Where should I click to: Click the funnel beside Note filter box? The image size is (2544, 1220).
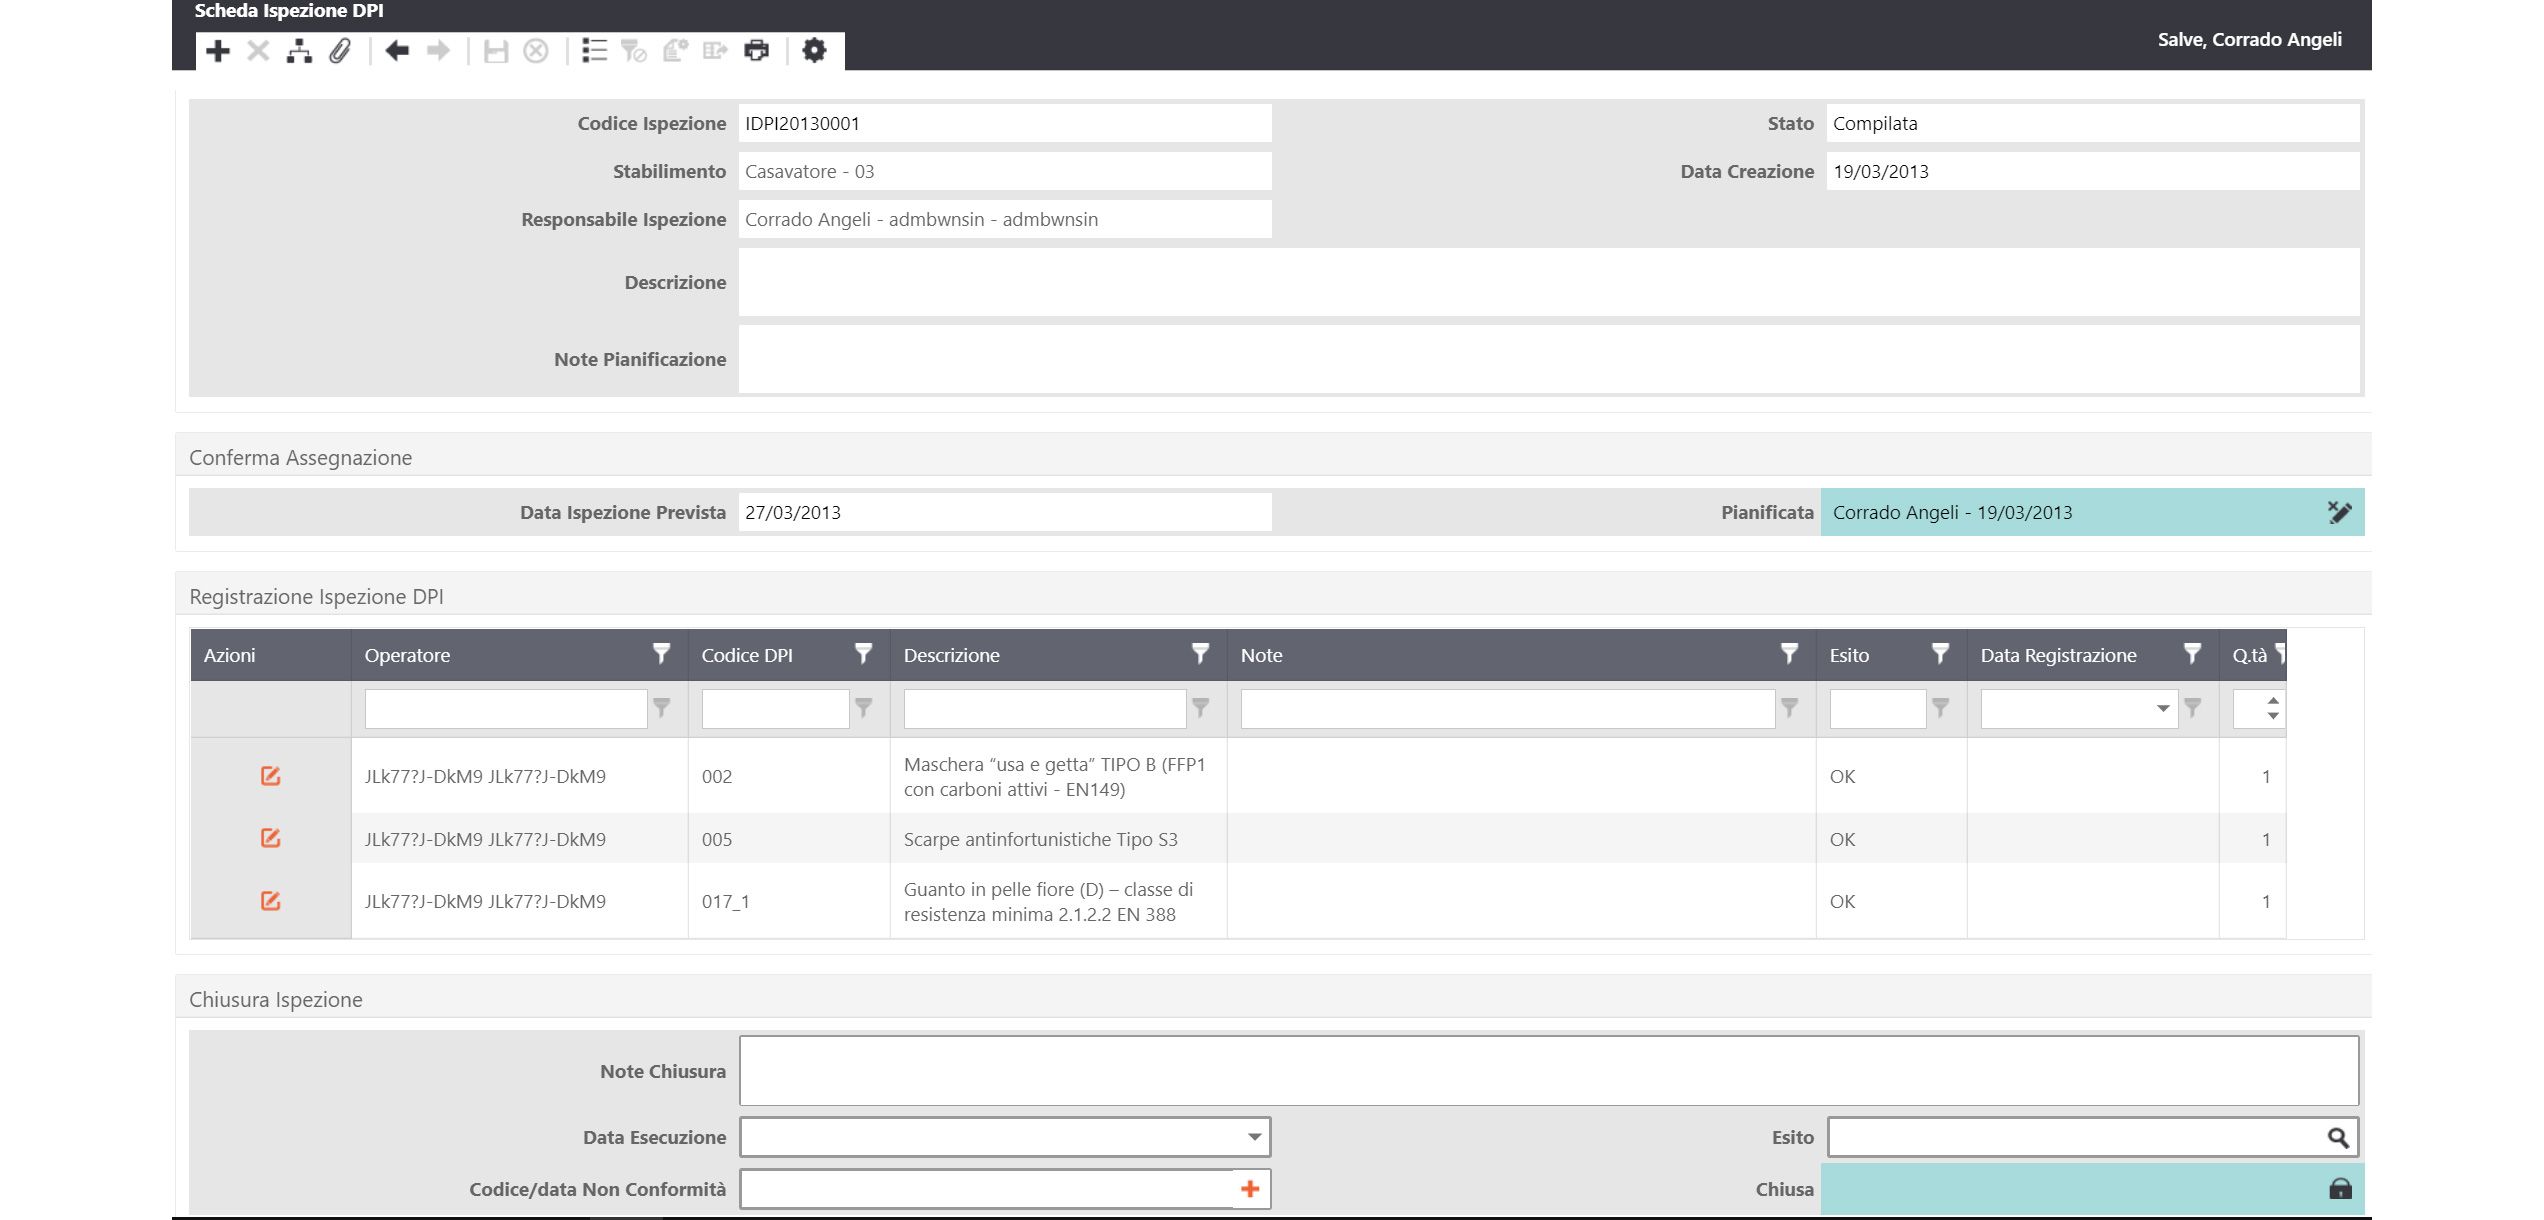pos(1789,708)
